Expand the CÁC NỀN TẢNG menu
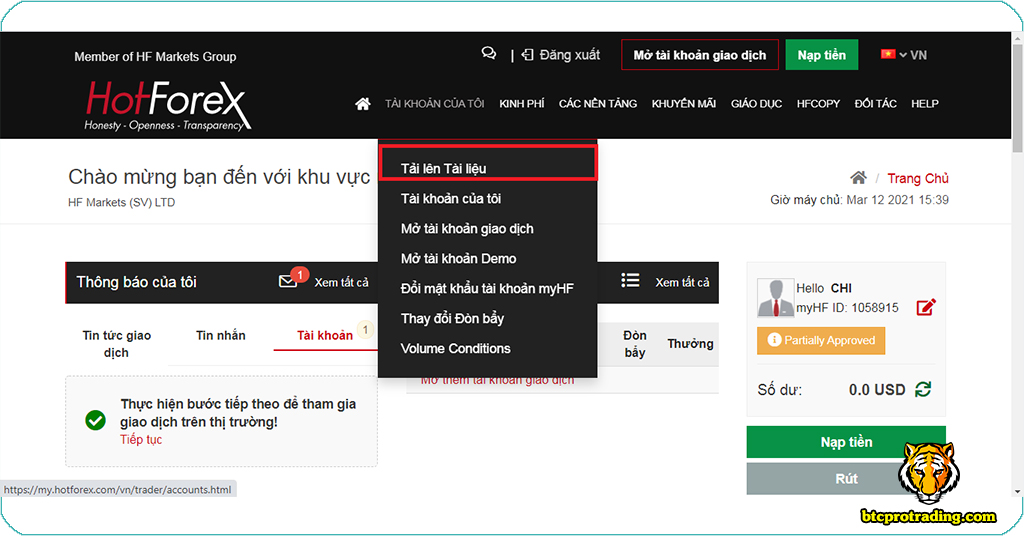This screenshot has width=1024, height=536. pos(597,104)
